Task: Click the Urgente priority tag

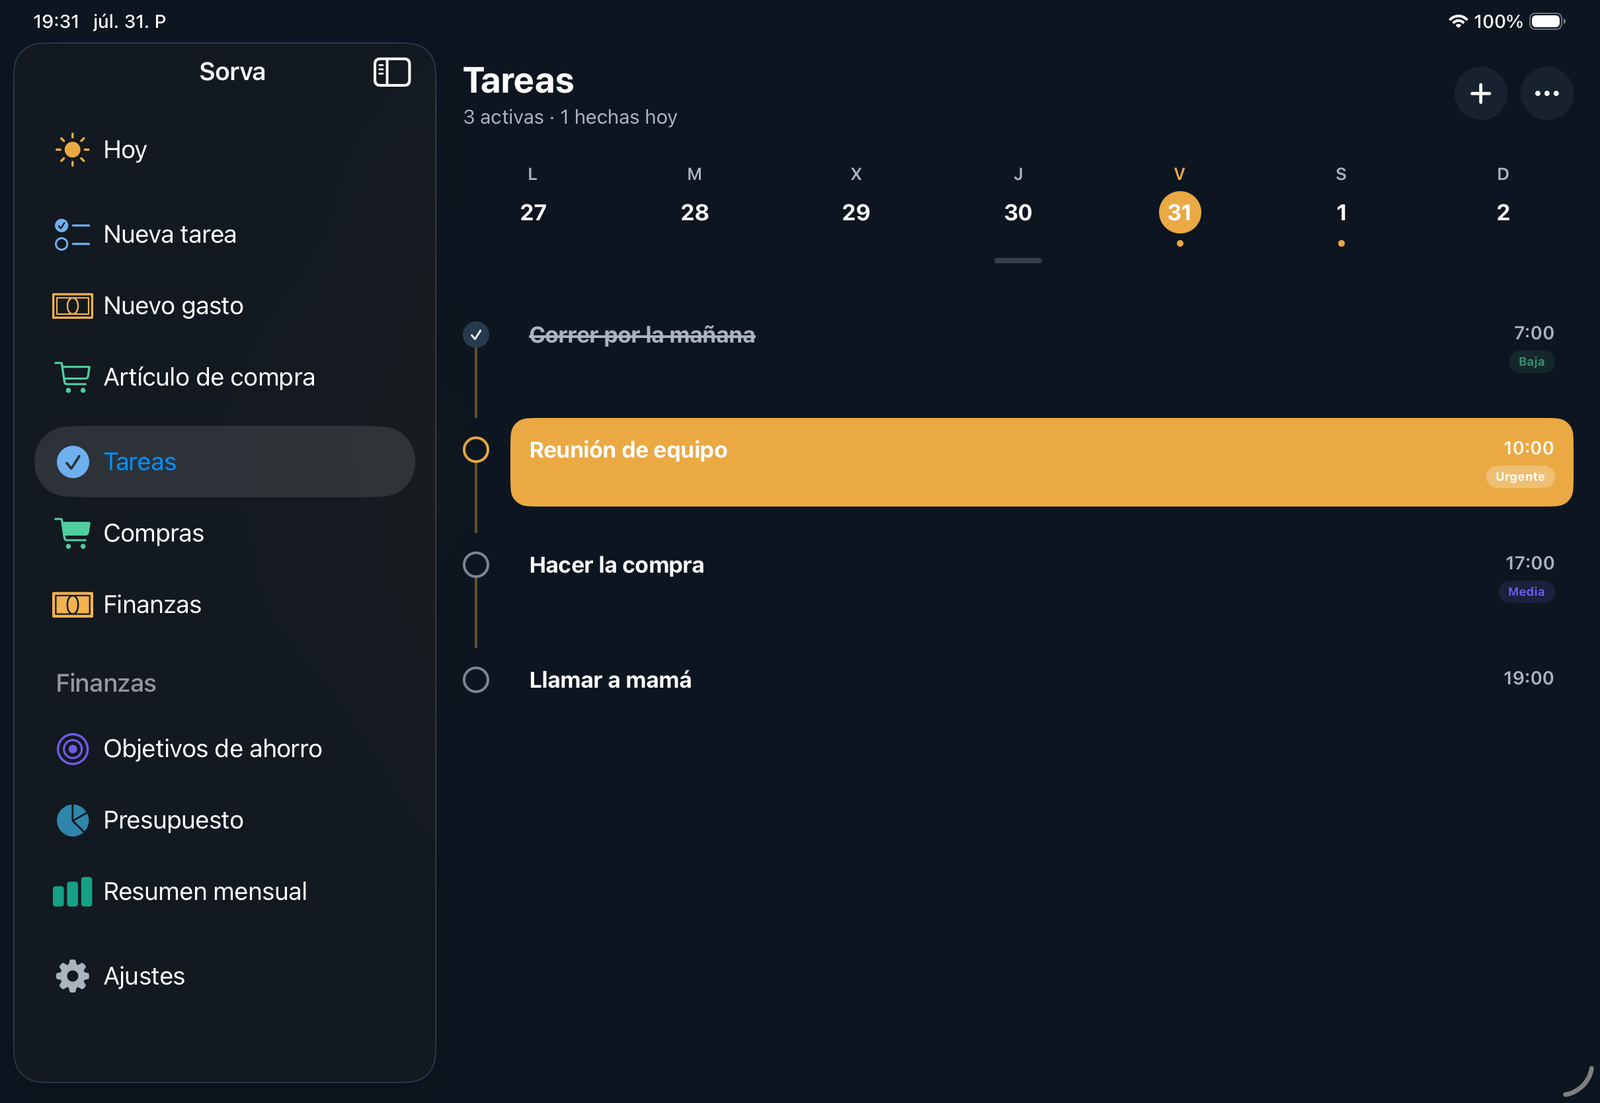Action: pyautogui.click(x=1520, y=477)
